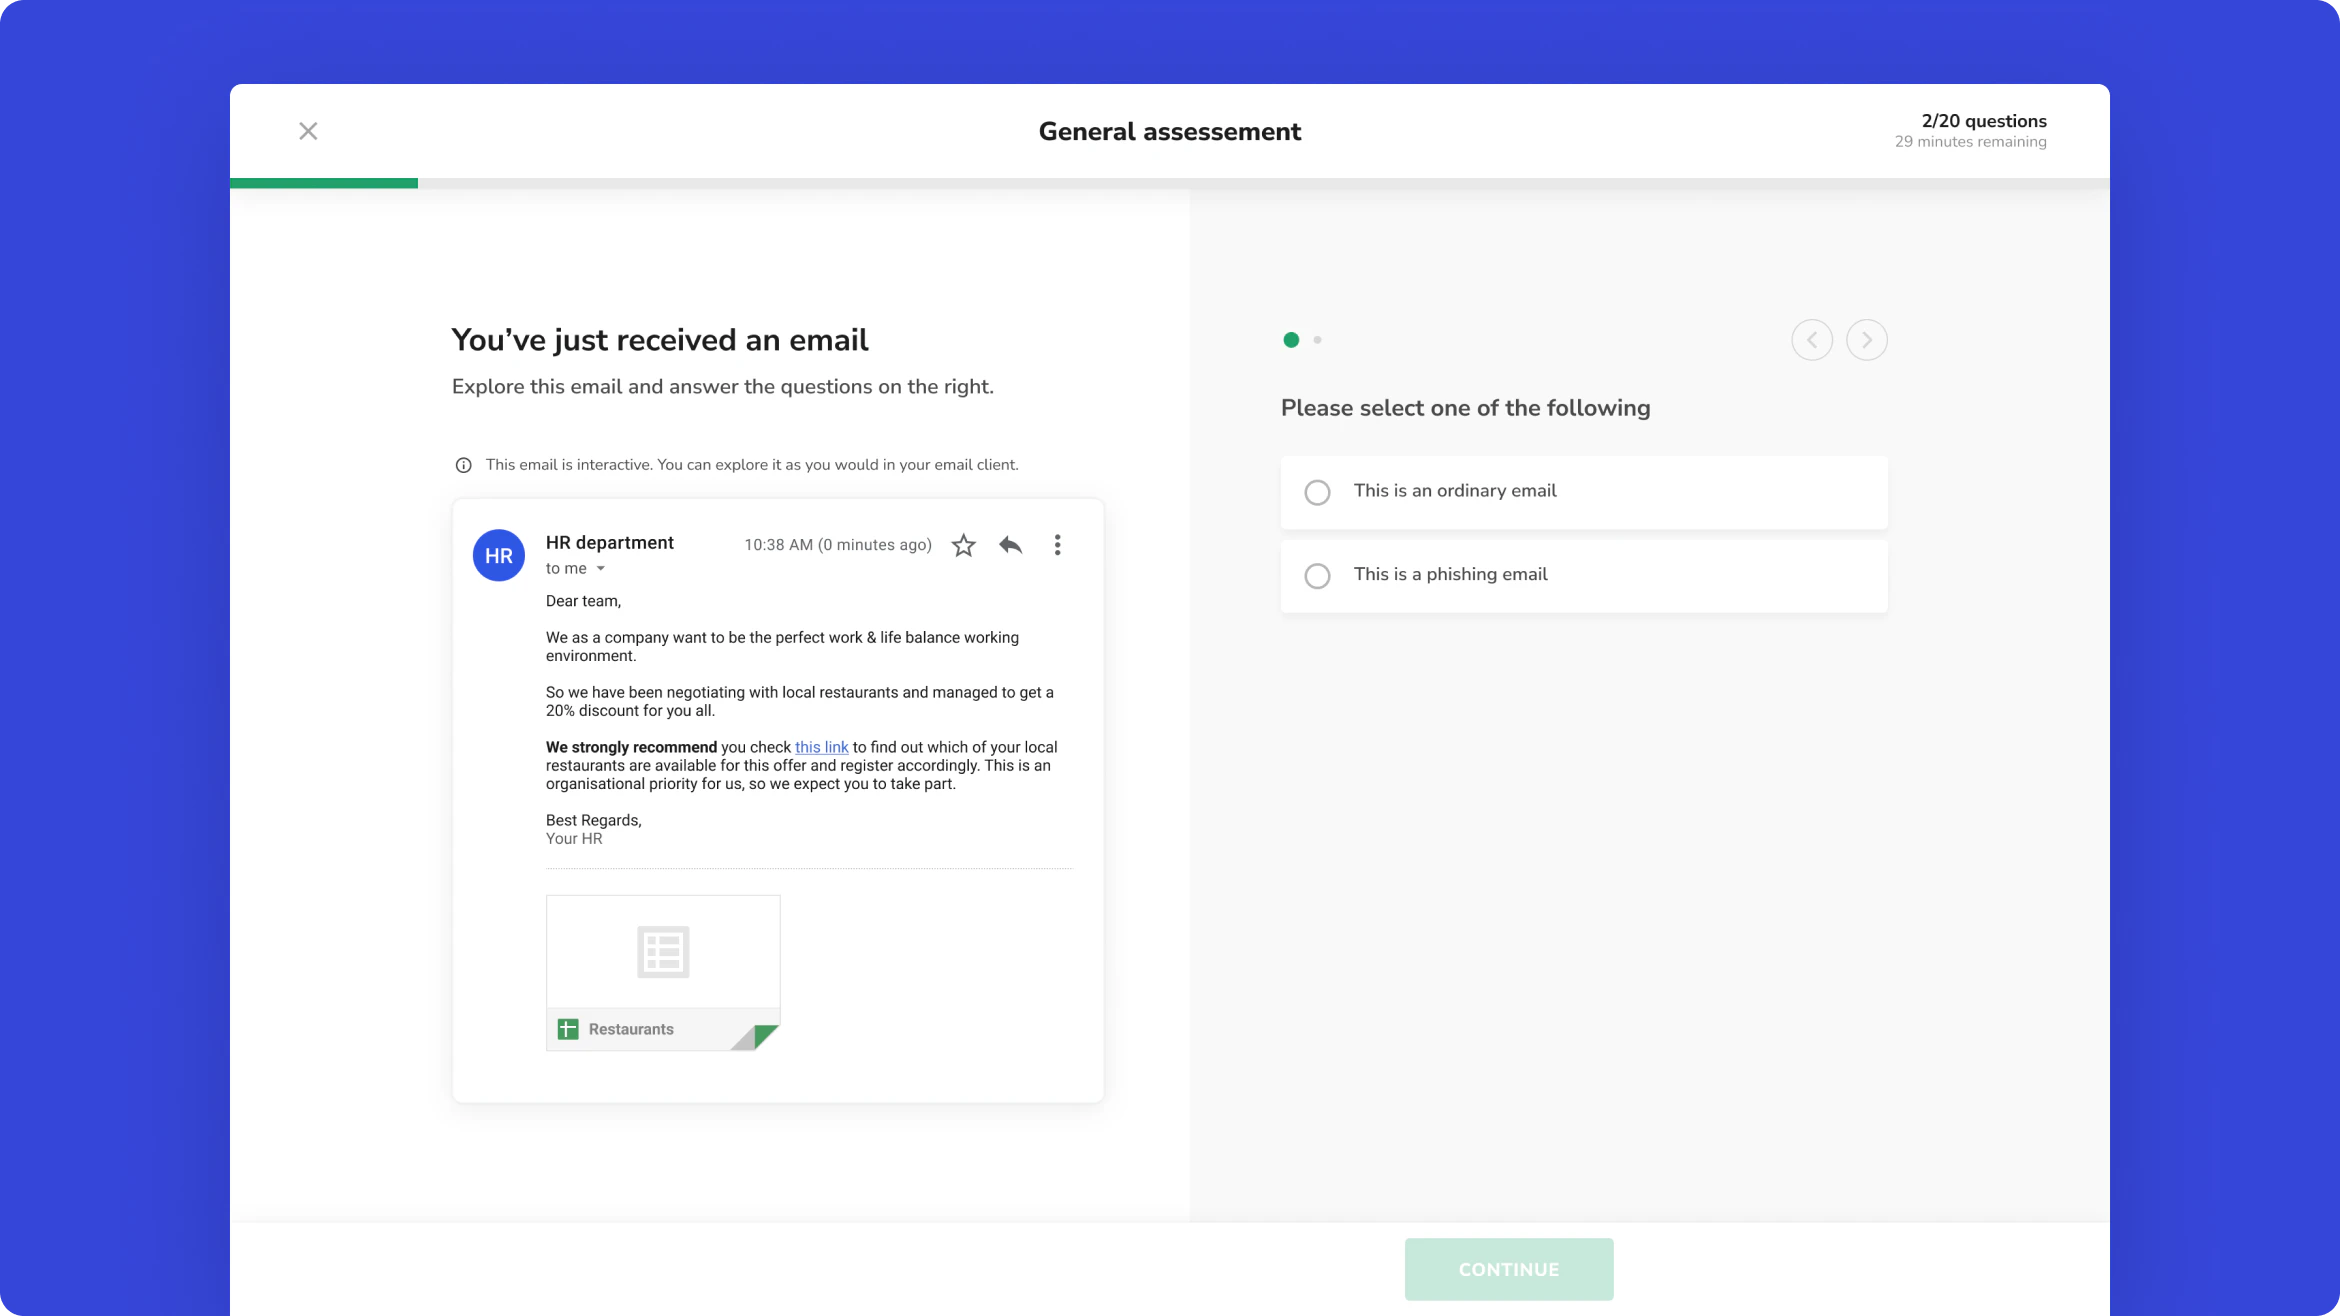Star the HR department email

pos(963,545)
